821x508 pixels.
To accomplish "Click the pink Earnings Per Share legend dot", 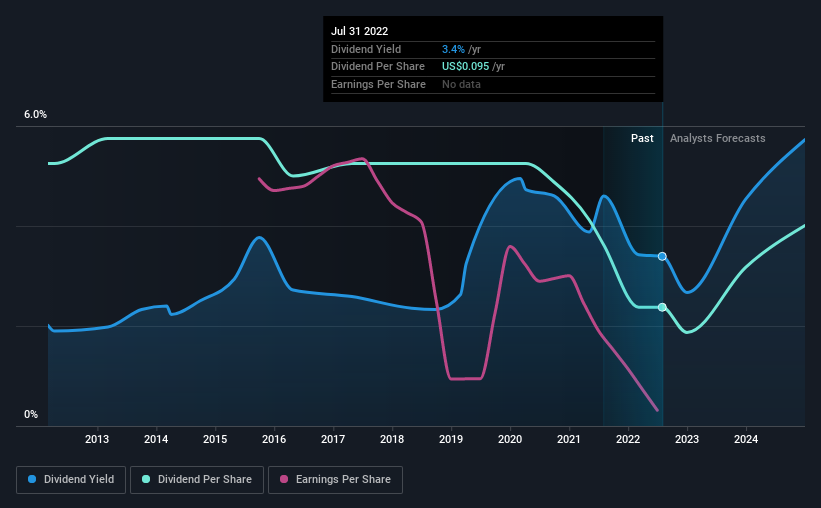I will tap(284, 479).
